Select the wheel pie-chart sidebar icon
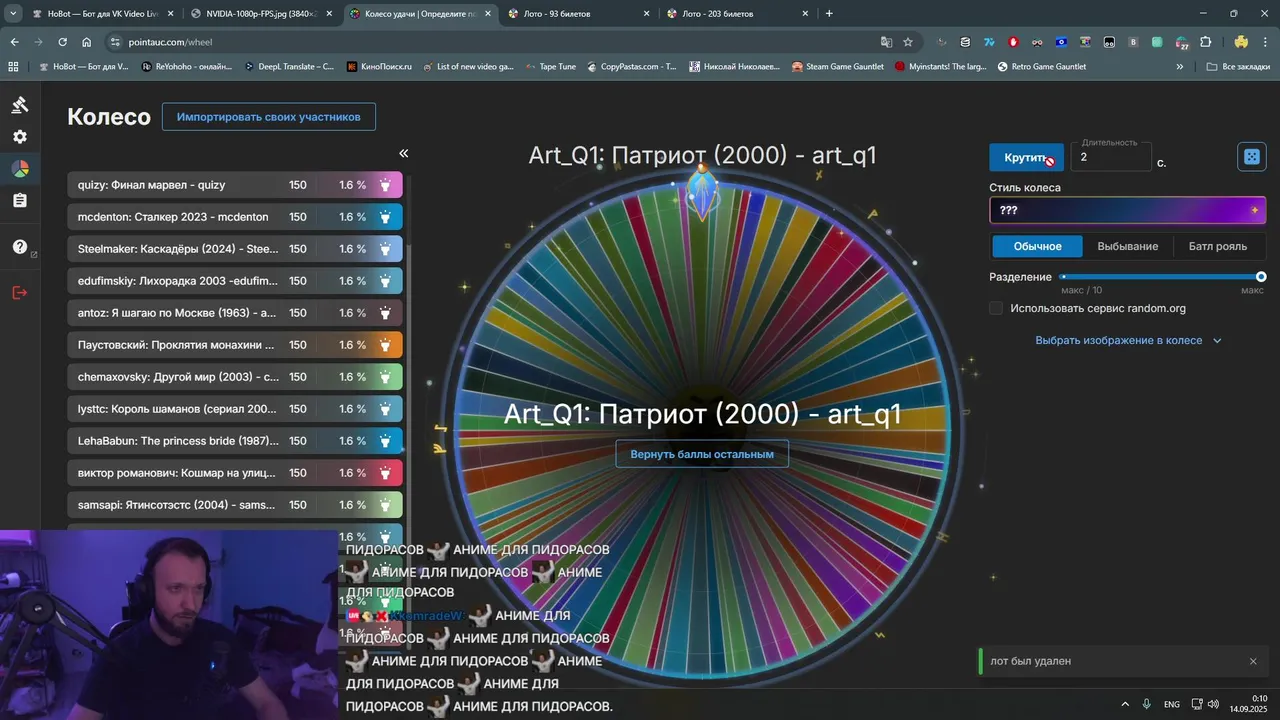Screen dimensions: 1280x720 pos(20,169)
